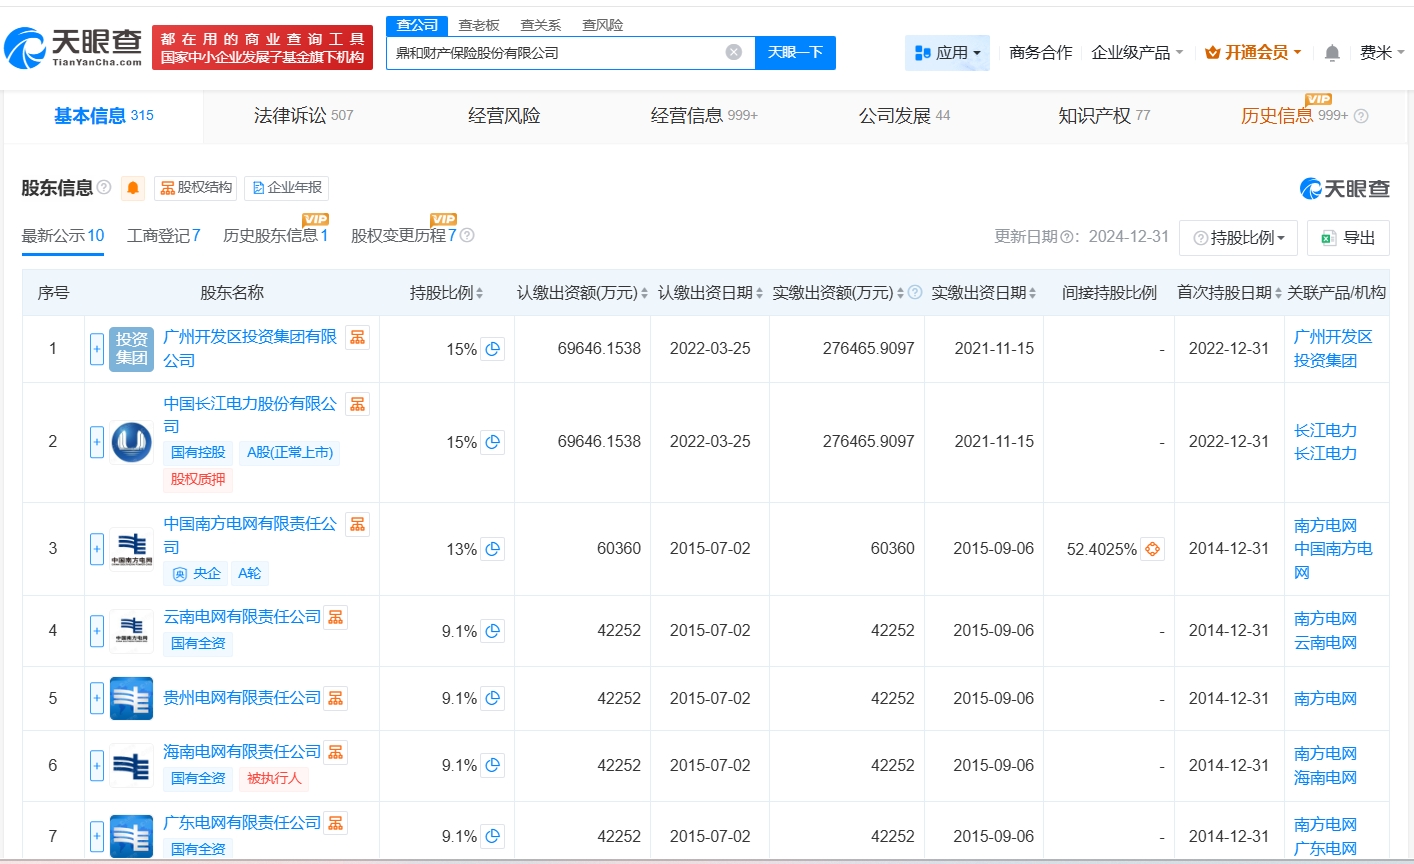Open the pie chart icon for 海南电网 9.1%
1414x864 pixels.
[492, 766]
